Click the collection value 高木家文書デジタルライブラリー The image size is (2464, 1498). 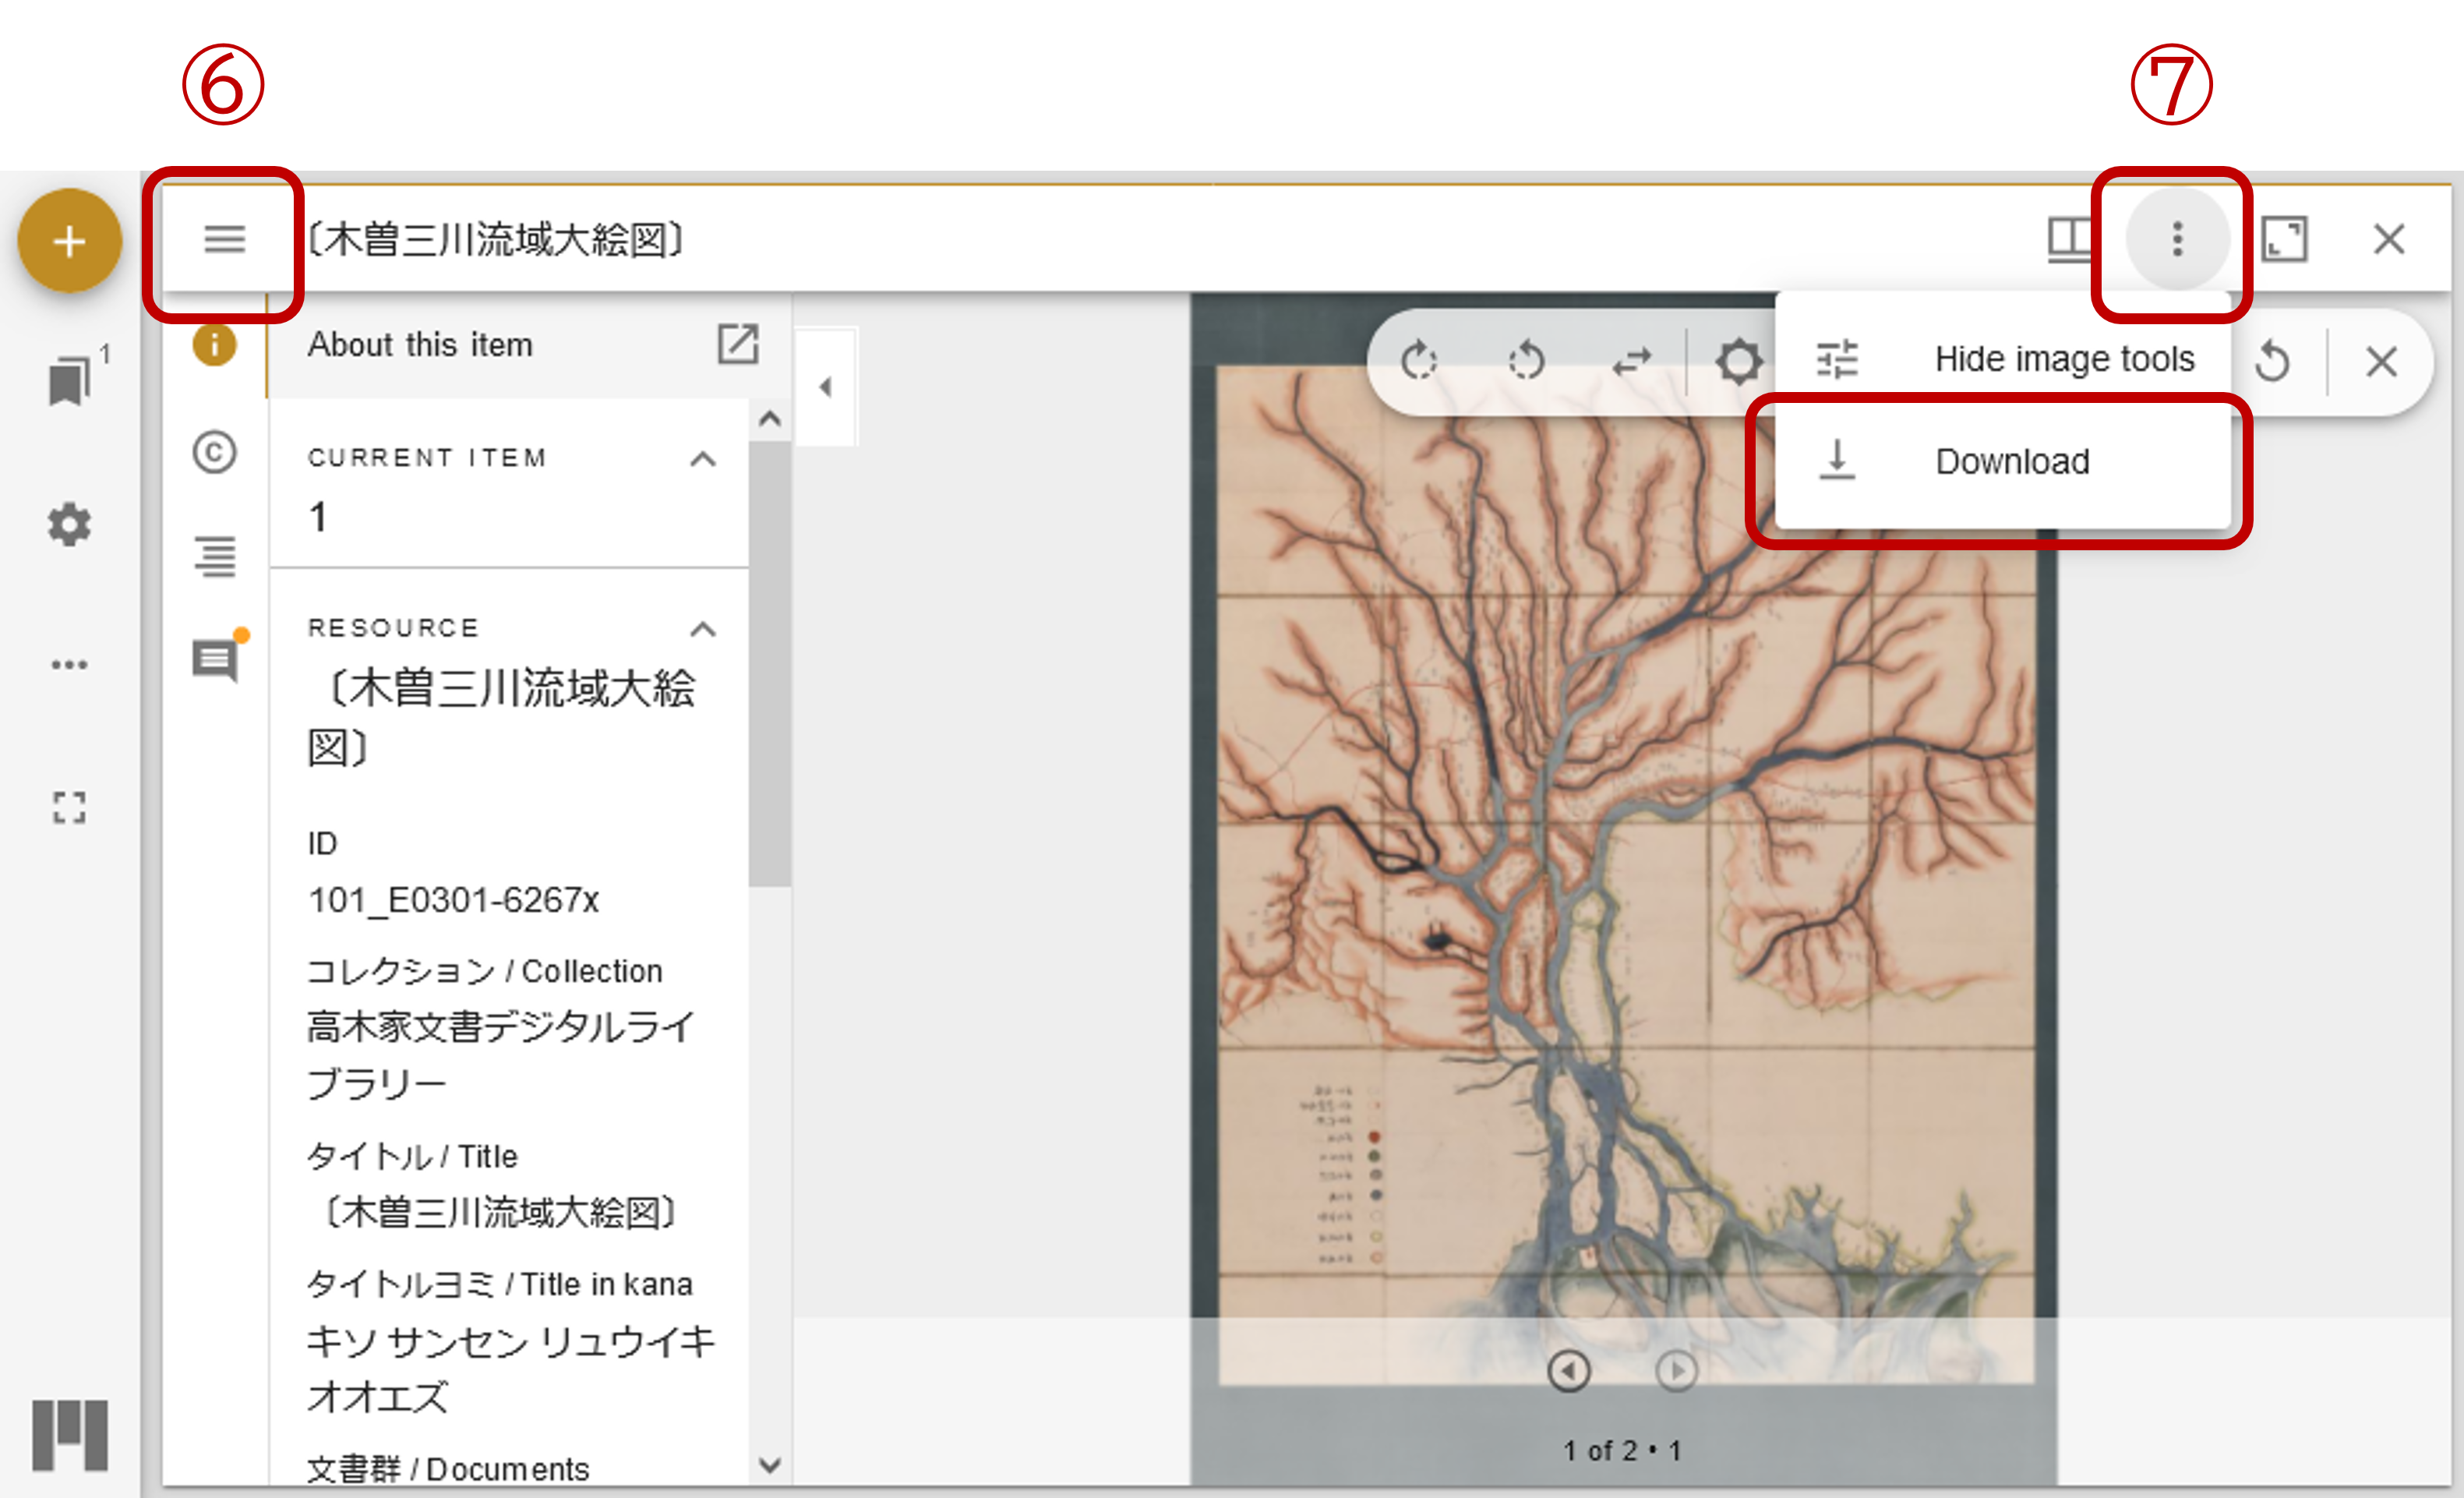(x=501, y=1055)
